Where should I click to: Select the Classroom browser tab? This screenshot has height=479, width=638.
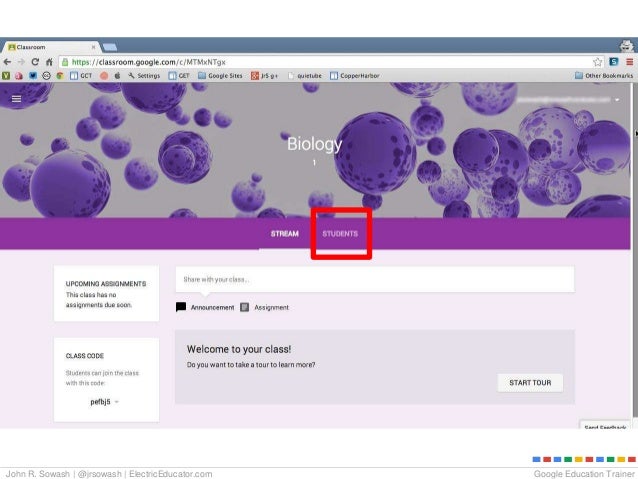click(50, 47)
